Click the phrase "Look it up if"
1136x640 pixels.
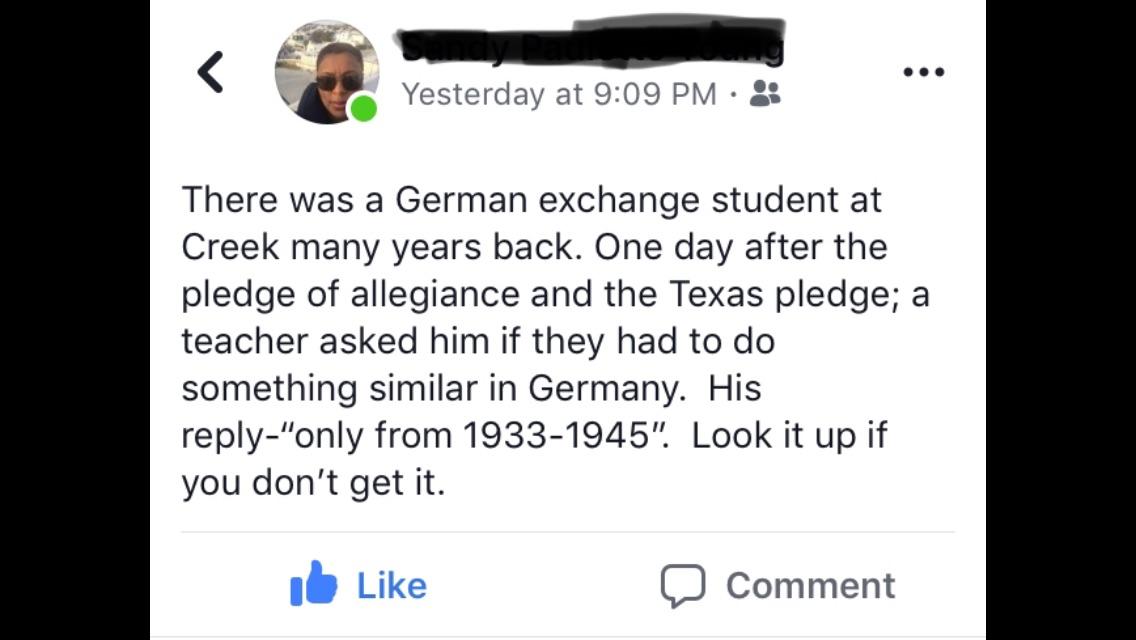pyautogui.click(x=790, y=436)
